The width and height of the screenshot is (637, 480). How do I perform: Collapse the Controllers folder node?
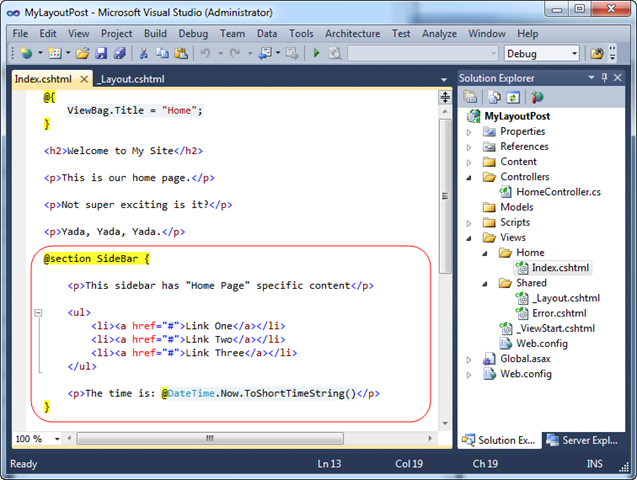pyautogui.click(x=469, y=177)
